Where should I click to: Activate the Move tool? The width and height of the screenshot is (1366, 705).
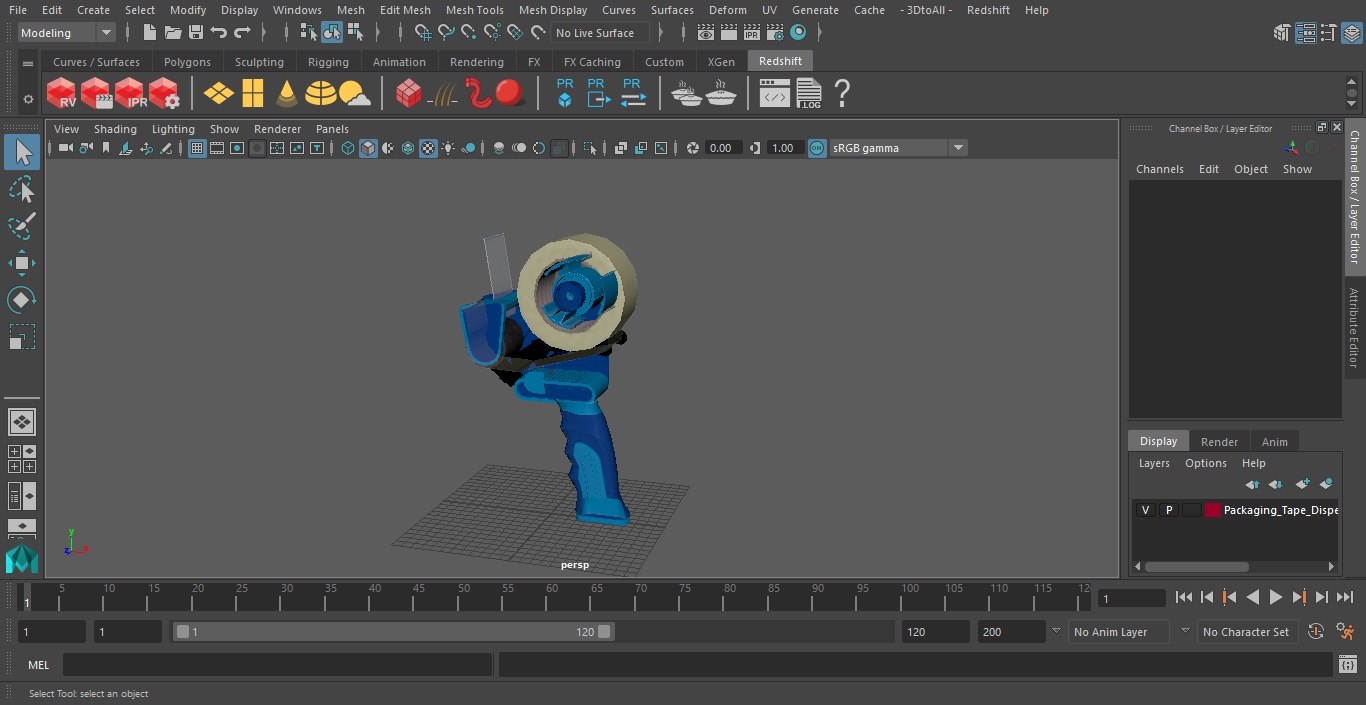[21, 263]
